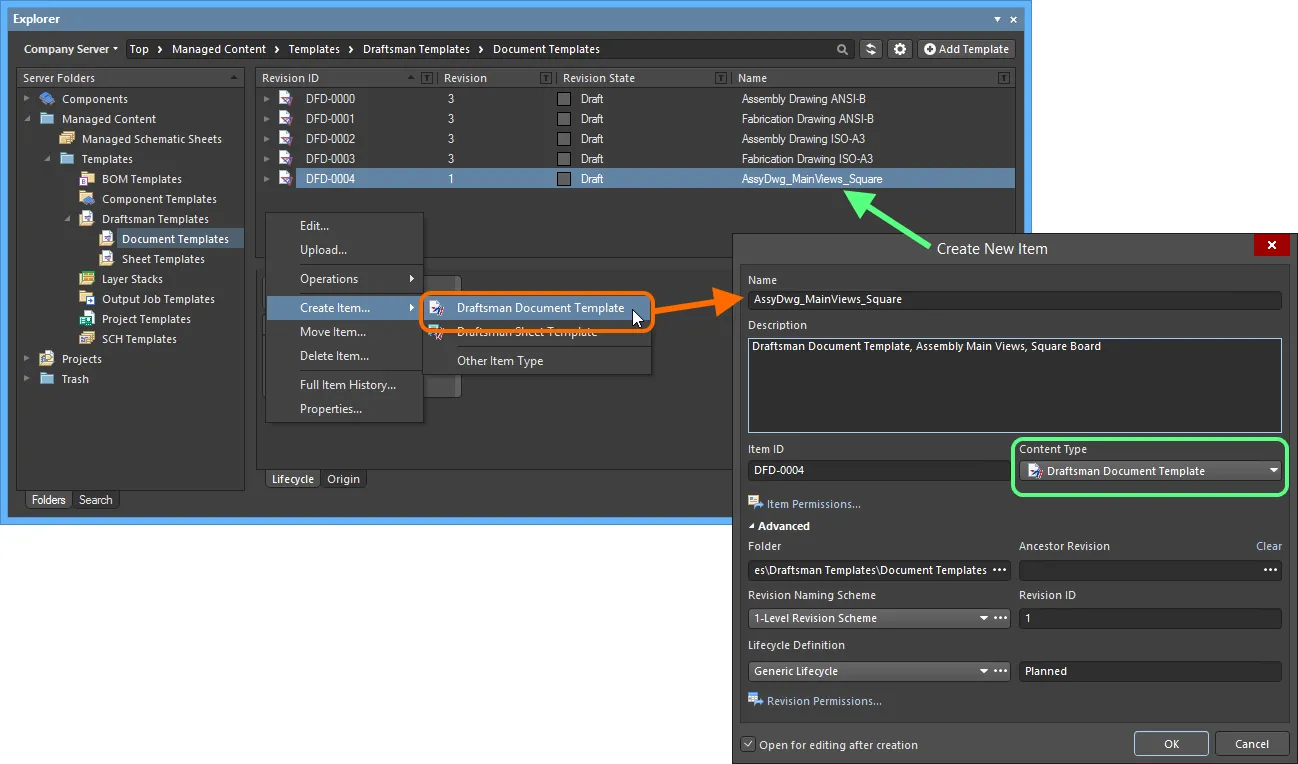Choose Delete Item... in context menu
Image resolution: width=1298 pixels, height=764 pixels.
pos(344,356)
